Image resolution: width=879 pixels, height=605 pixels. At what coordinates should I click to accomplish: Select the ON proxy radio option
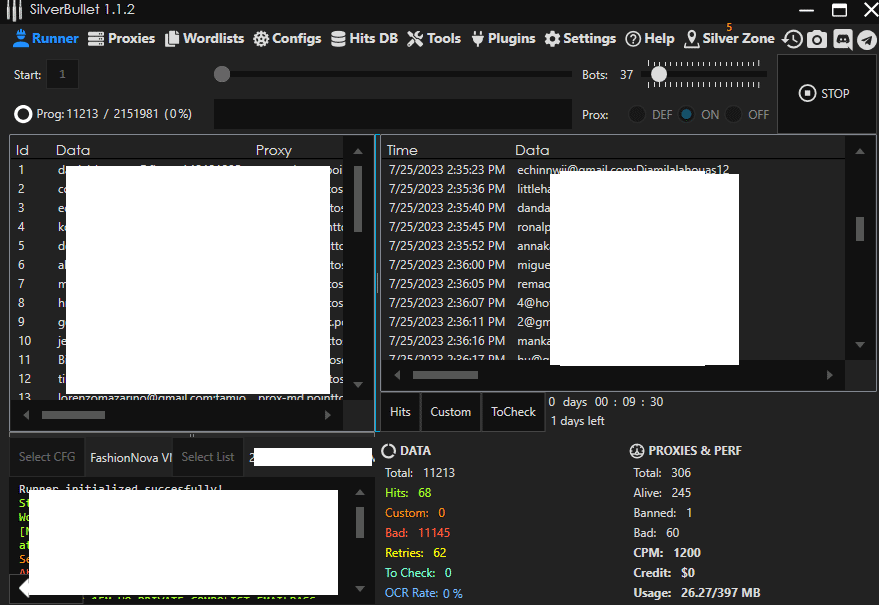point(686,114)
